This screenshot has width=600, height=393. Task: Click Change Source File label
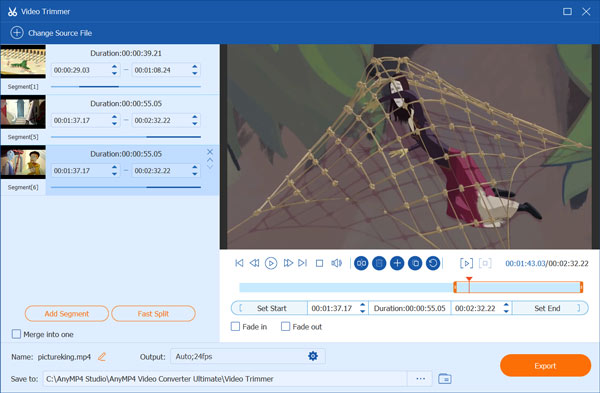[60, 33]
